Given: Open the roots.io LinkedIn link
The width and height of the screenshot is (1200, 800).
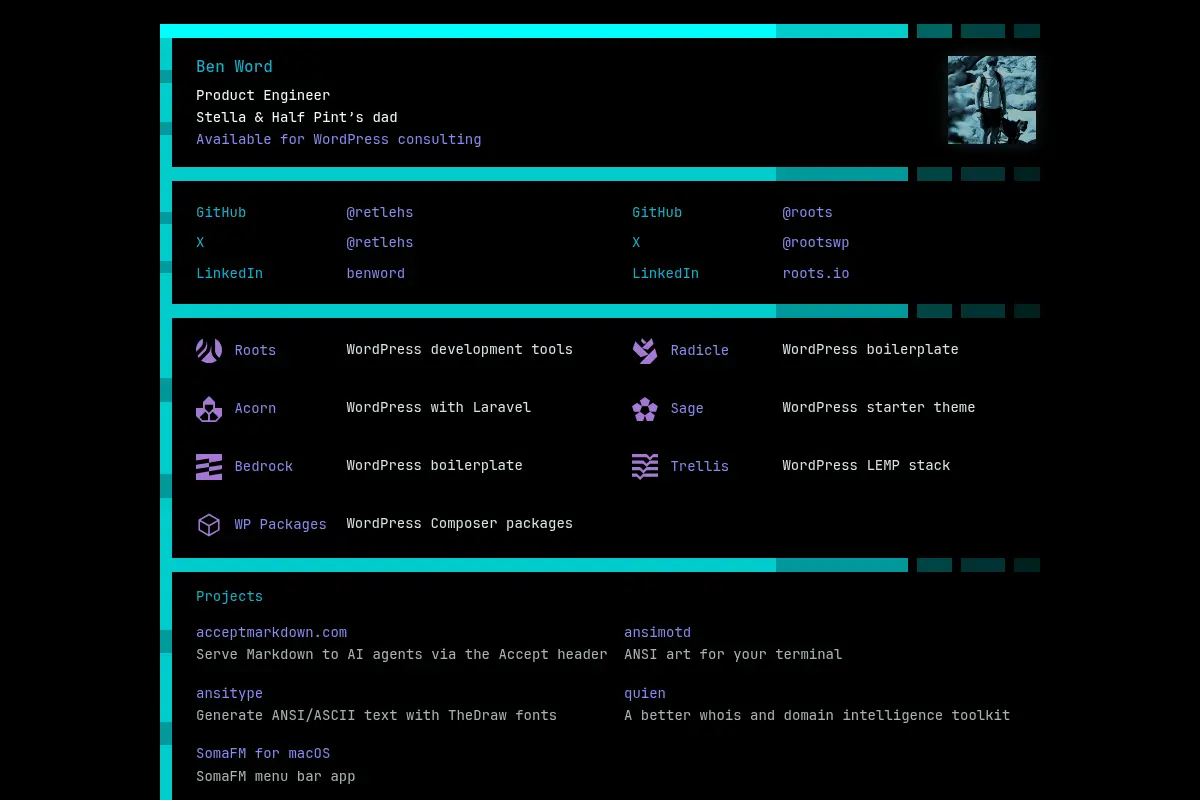Looking at the screenshot, I should [816, 273].
